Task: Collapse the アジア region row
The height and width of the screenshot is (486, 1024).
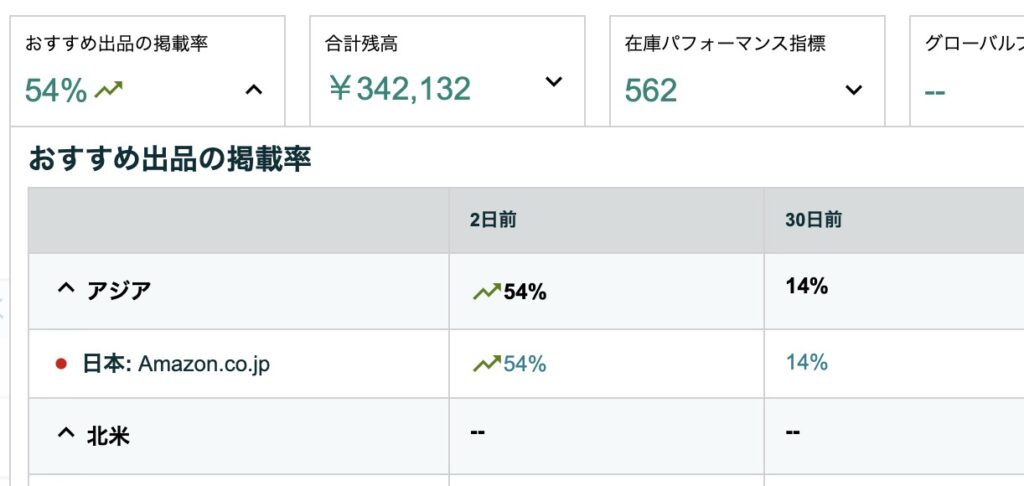Action: 66,289
